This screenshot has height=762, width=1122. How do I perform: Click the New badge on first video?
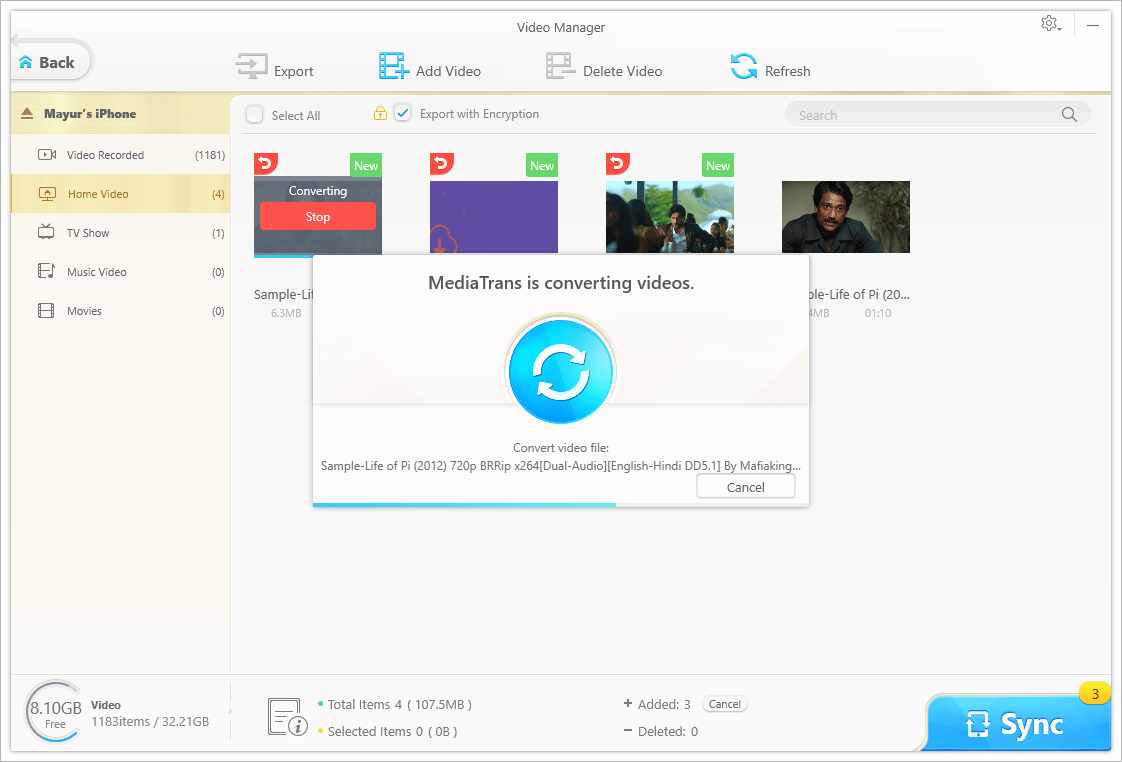click(x=366, y=165)
